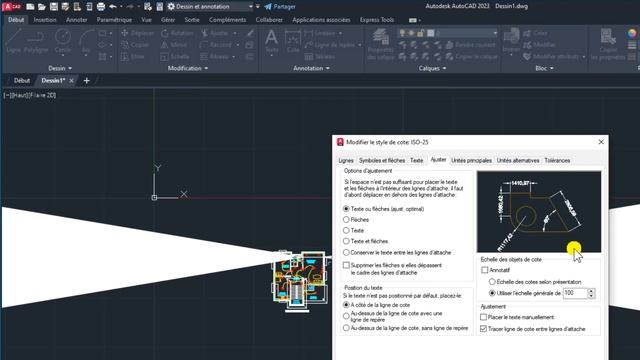
Task: Expand the Annotation panel dropdown
Action: coord(311,68)
